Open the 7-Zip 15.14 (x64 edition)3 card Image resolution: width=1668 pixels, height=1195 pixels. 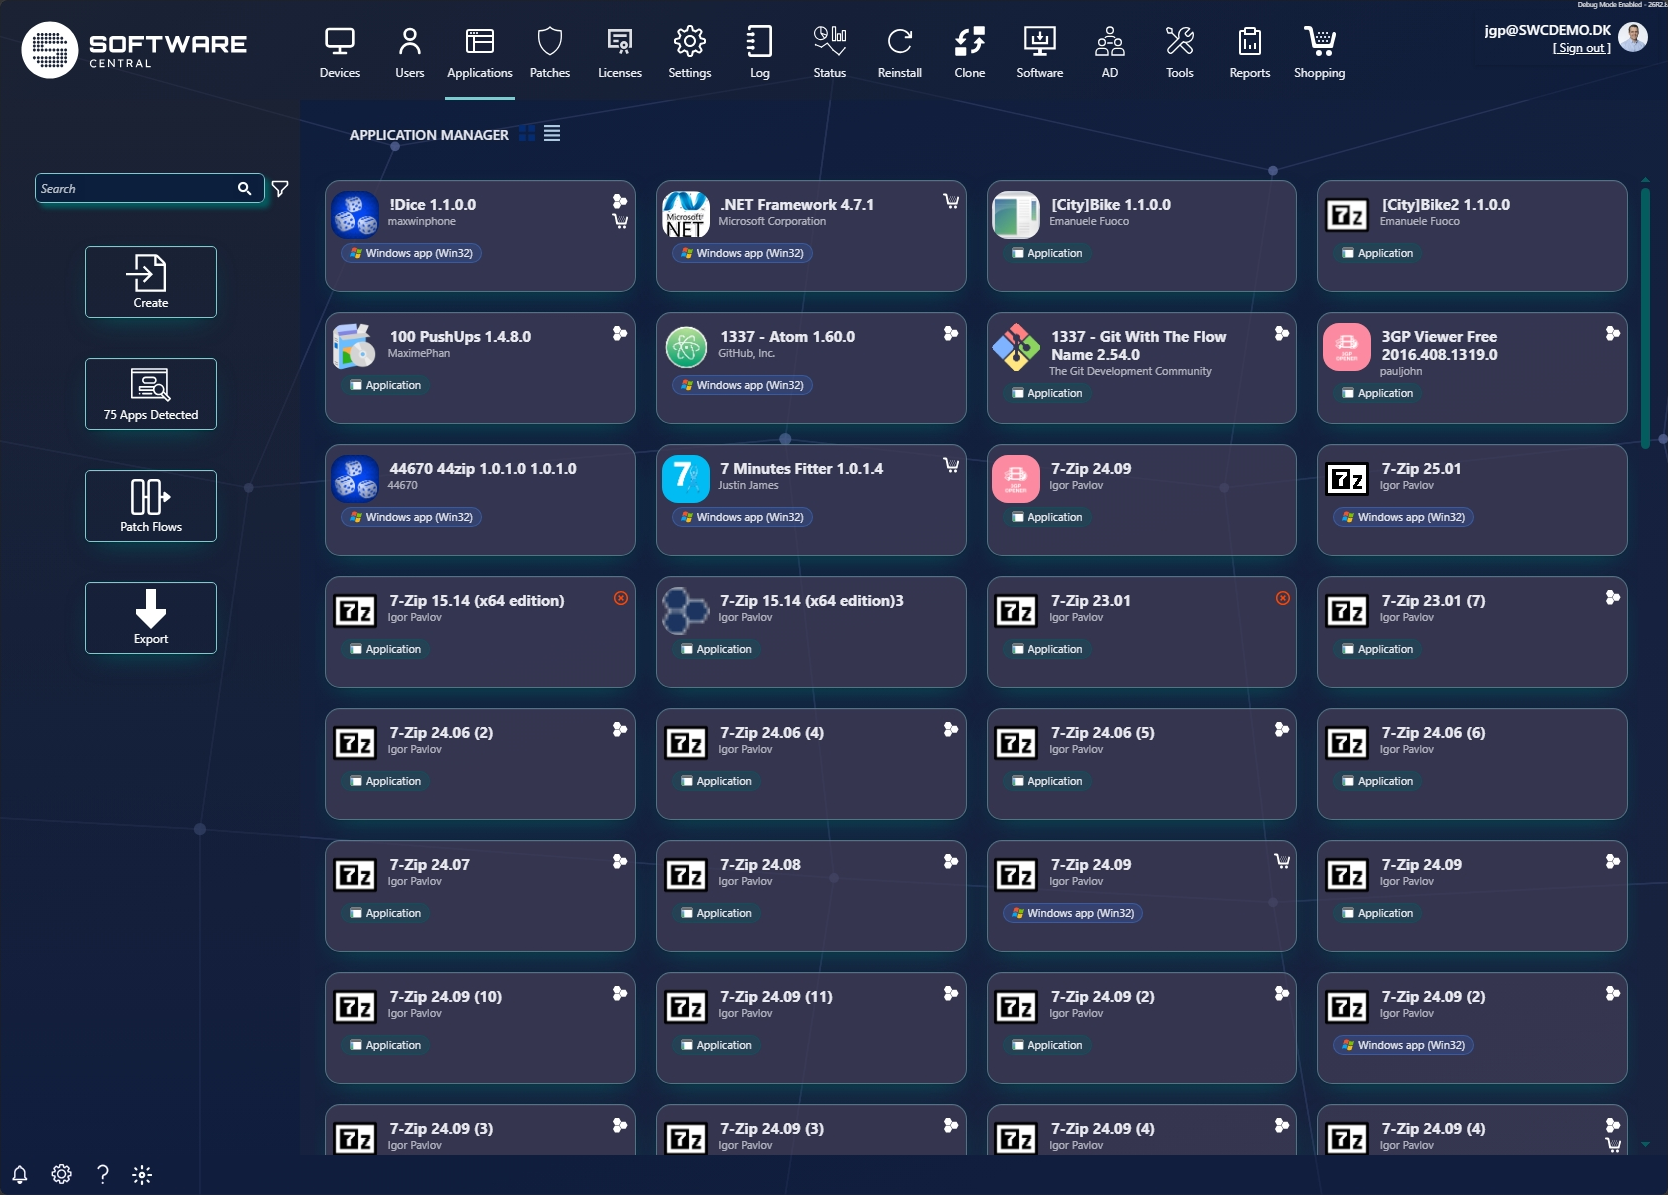(811, 632)
